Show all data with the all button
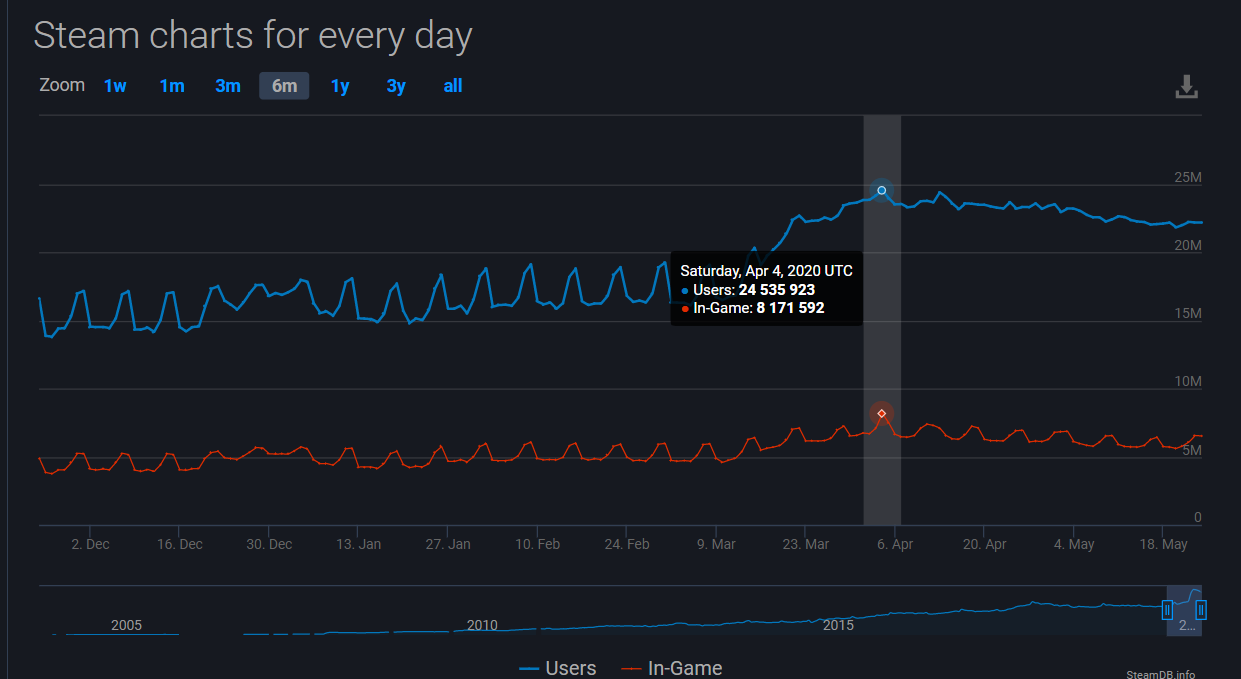 pyautogui.click(x=453, y=86)
